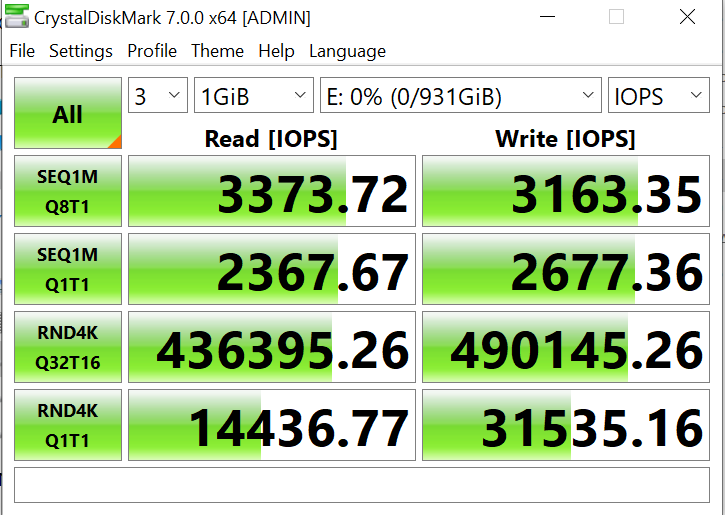
Task: Open the Theme menu
Action: pyautogui.click(x=217, y=51)
